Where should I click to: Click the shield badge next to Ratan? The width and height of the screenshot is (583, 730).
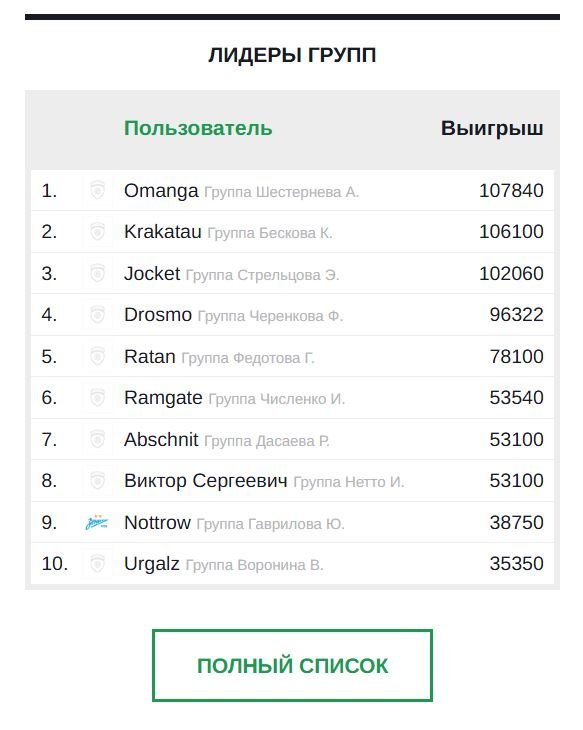[x=97, y=356]
